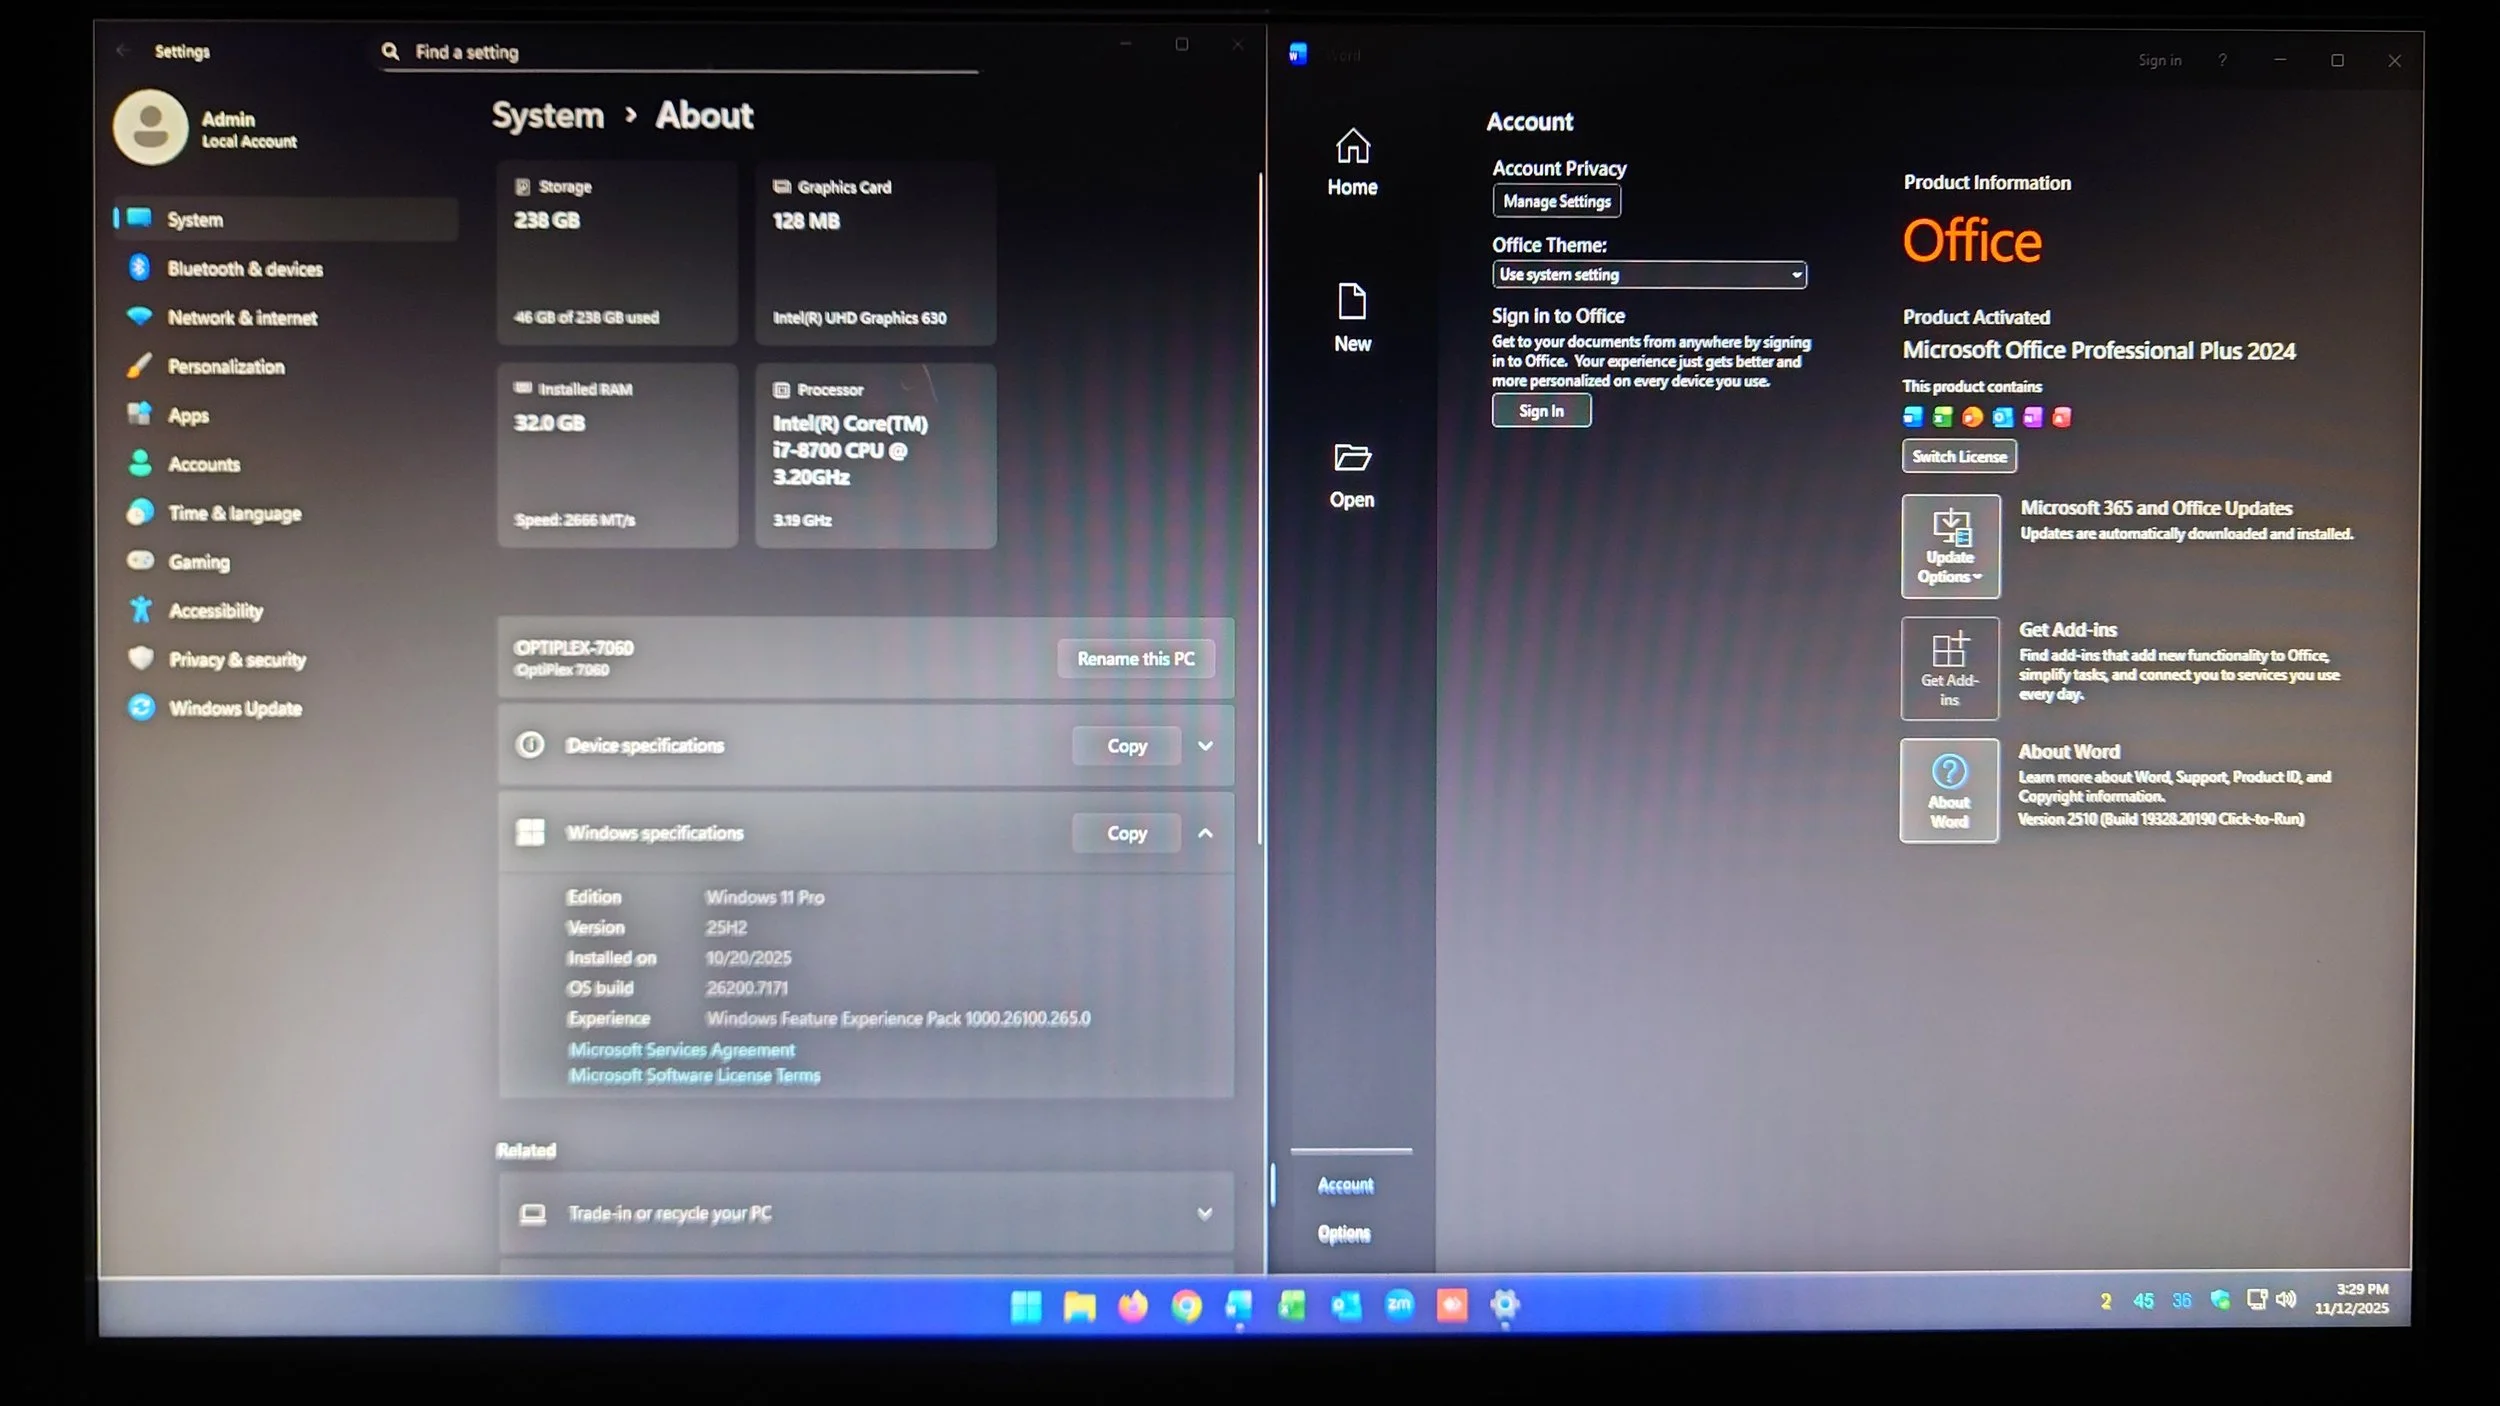Expand the Device specifications section
The width and height of the screenshot is (2500, 1406).
click(1205, 746)
